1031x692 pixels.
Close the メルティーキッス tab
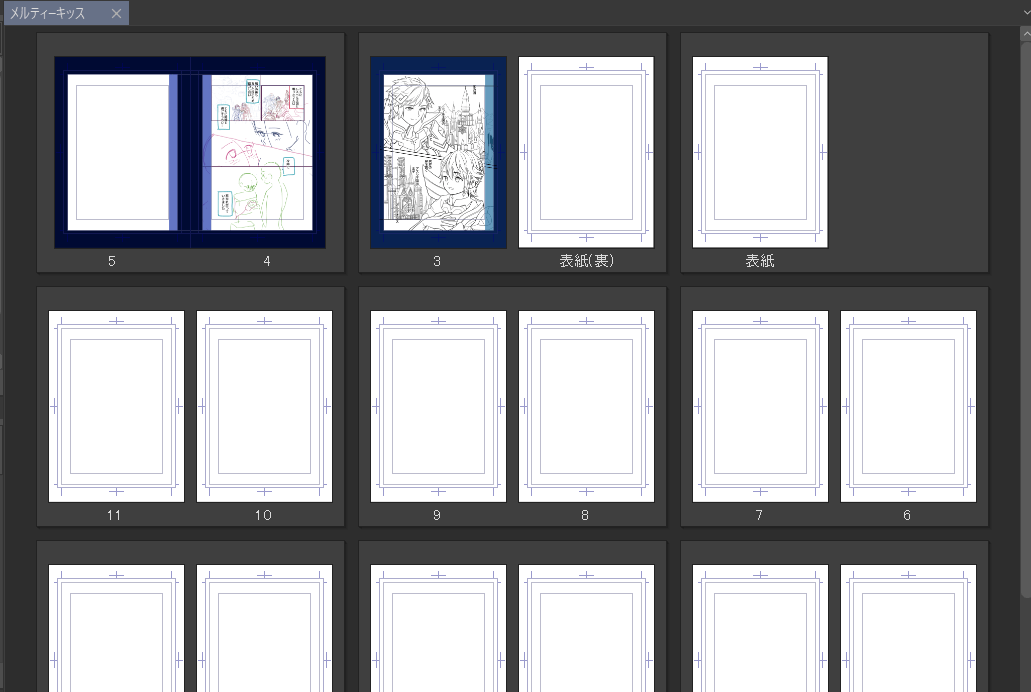point(116,14)
